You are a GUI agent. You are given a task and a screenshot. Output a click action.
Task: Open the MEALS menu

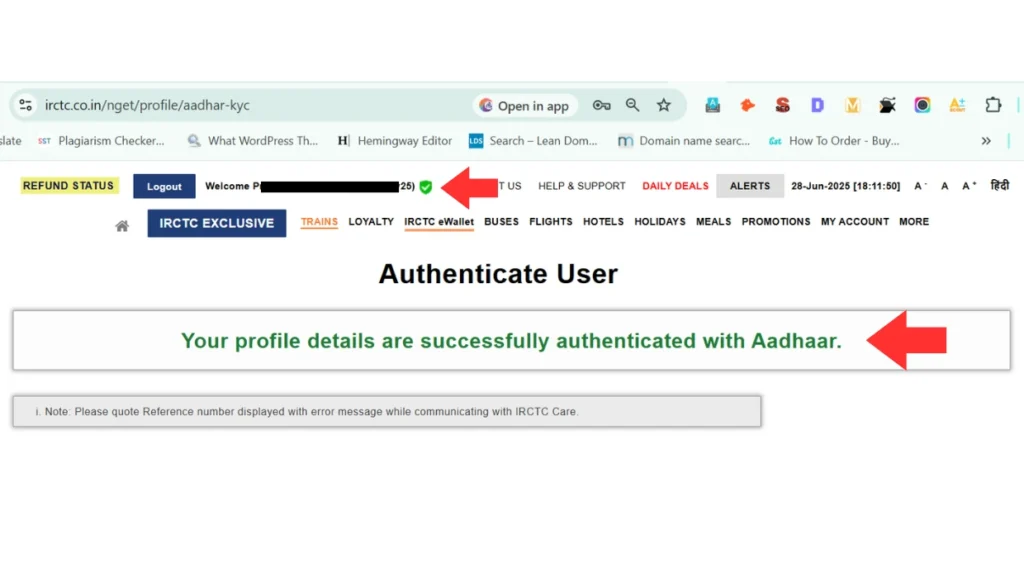coord(713,222)
